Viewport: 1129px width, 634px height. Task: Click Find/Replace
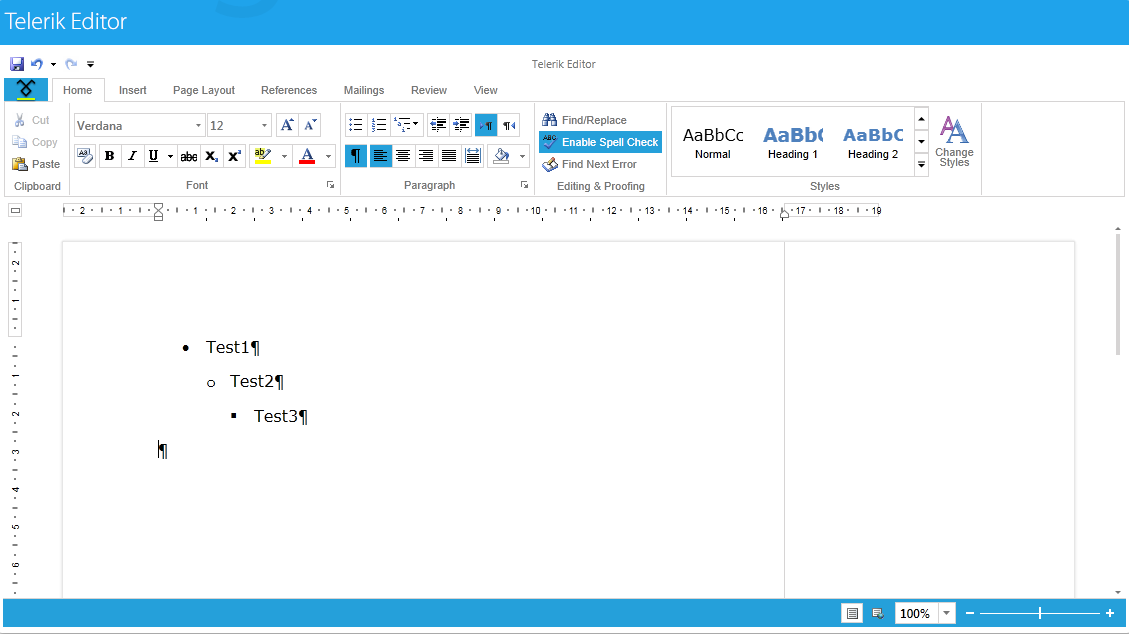tap(585, 120)
